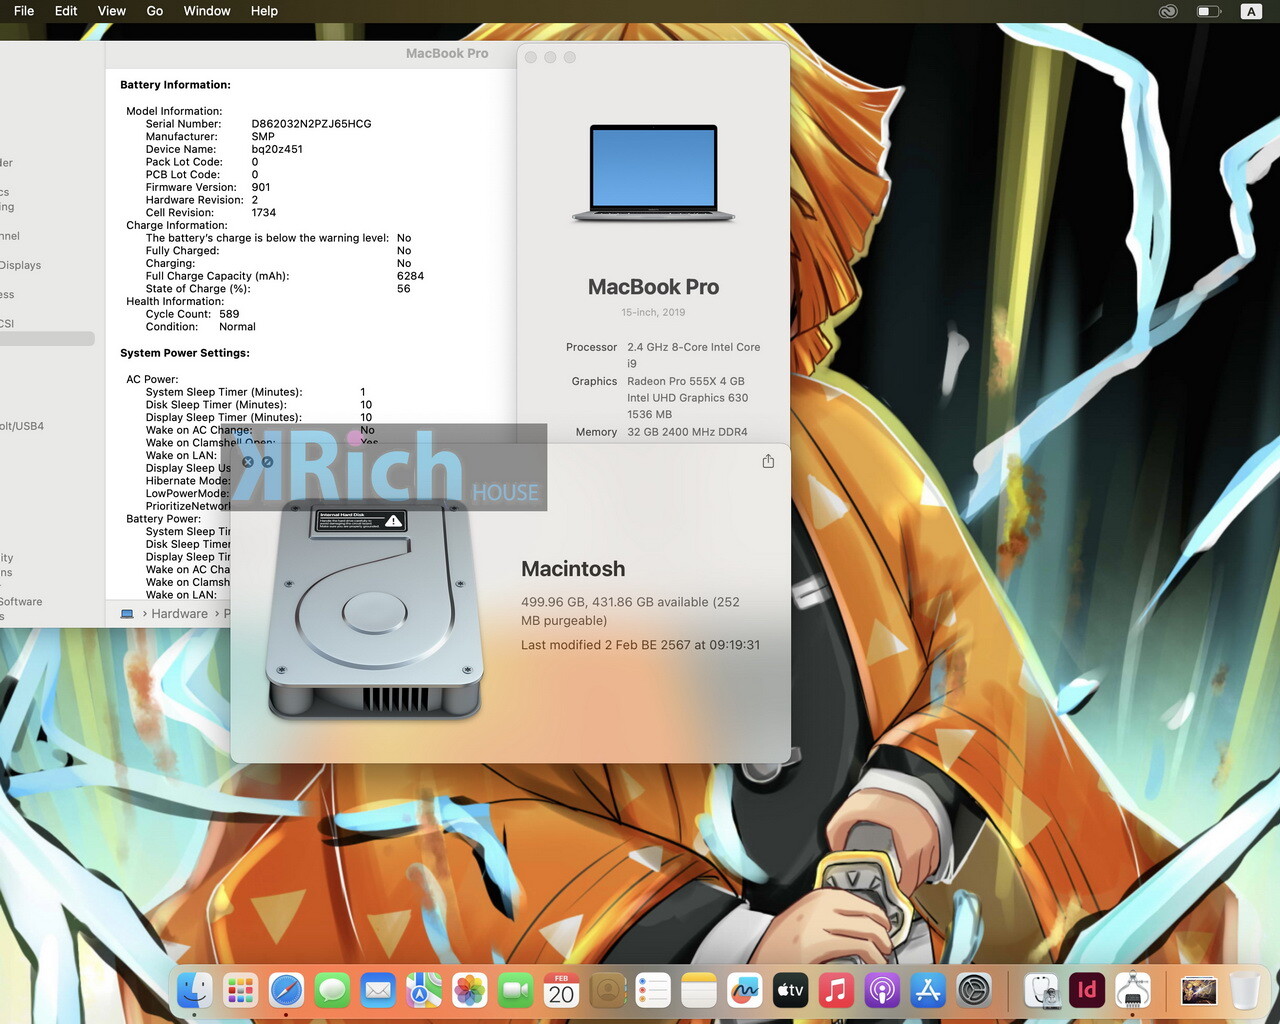Click Hardware in the path breadcrumb
Image resolution: width=1280 pixels, height=1024 pixels.
pos(180,614)
